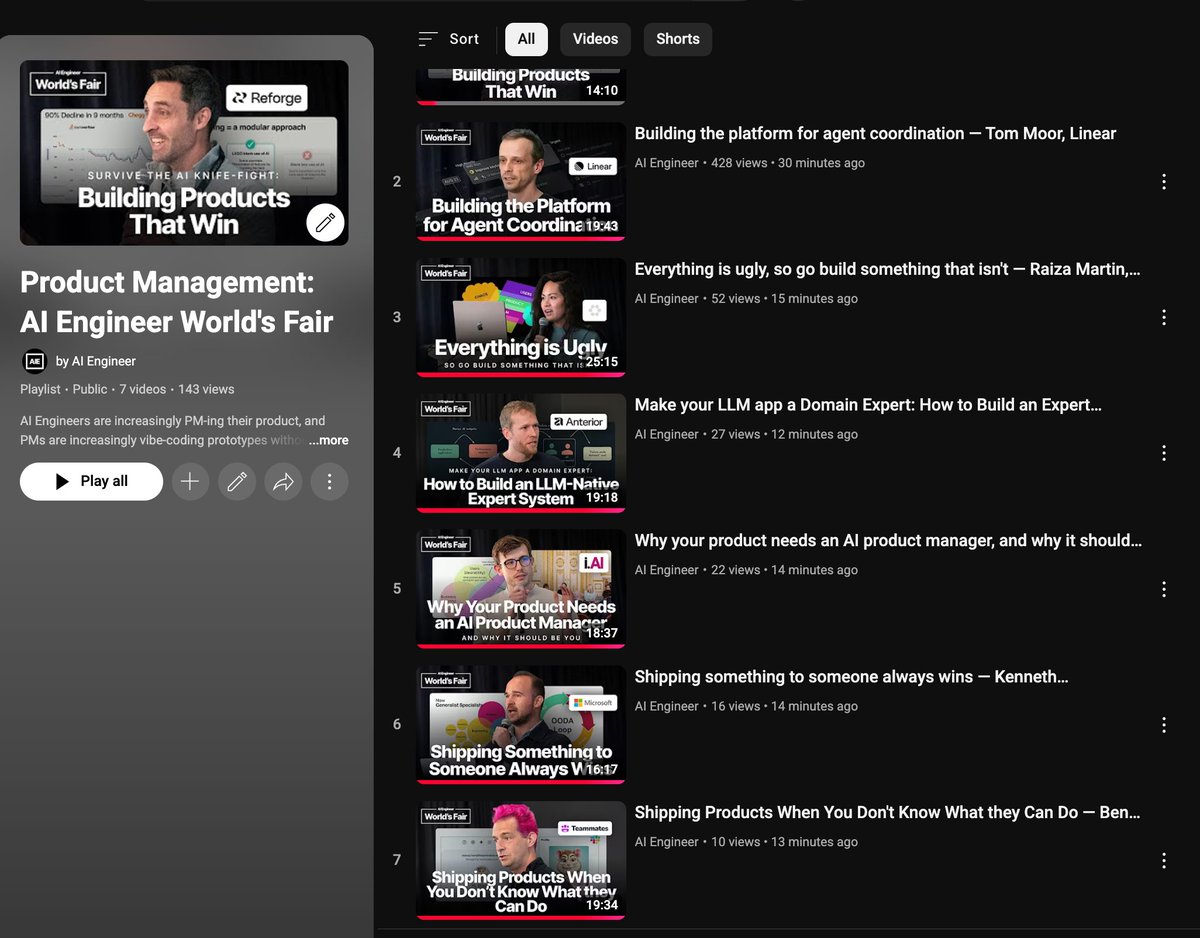Open the Sort dropdown
This screenshot has height=938, width=1200.
(x=449, y=39)
